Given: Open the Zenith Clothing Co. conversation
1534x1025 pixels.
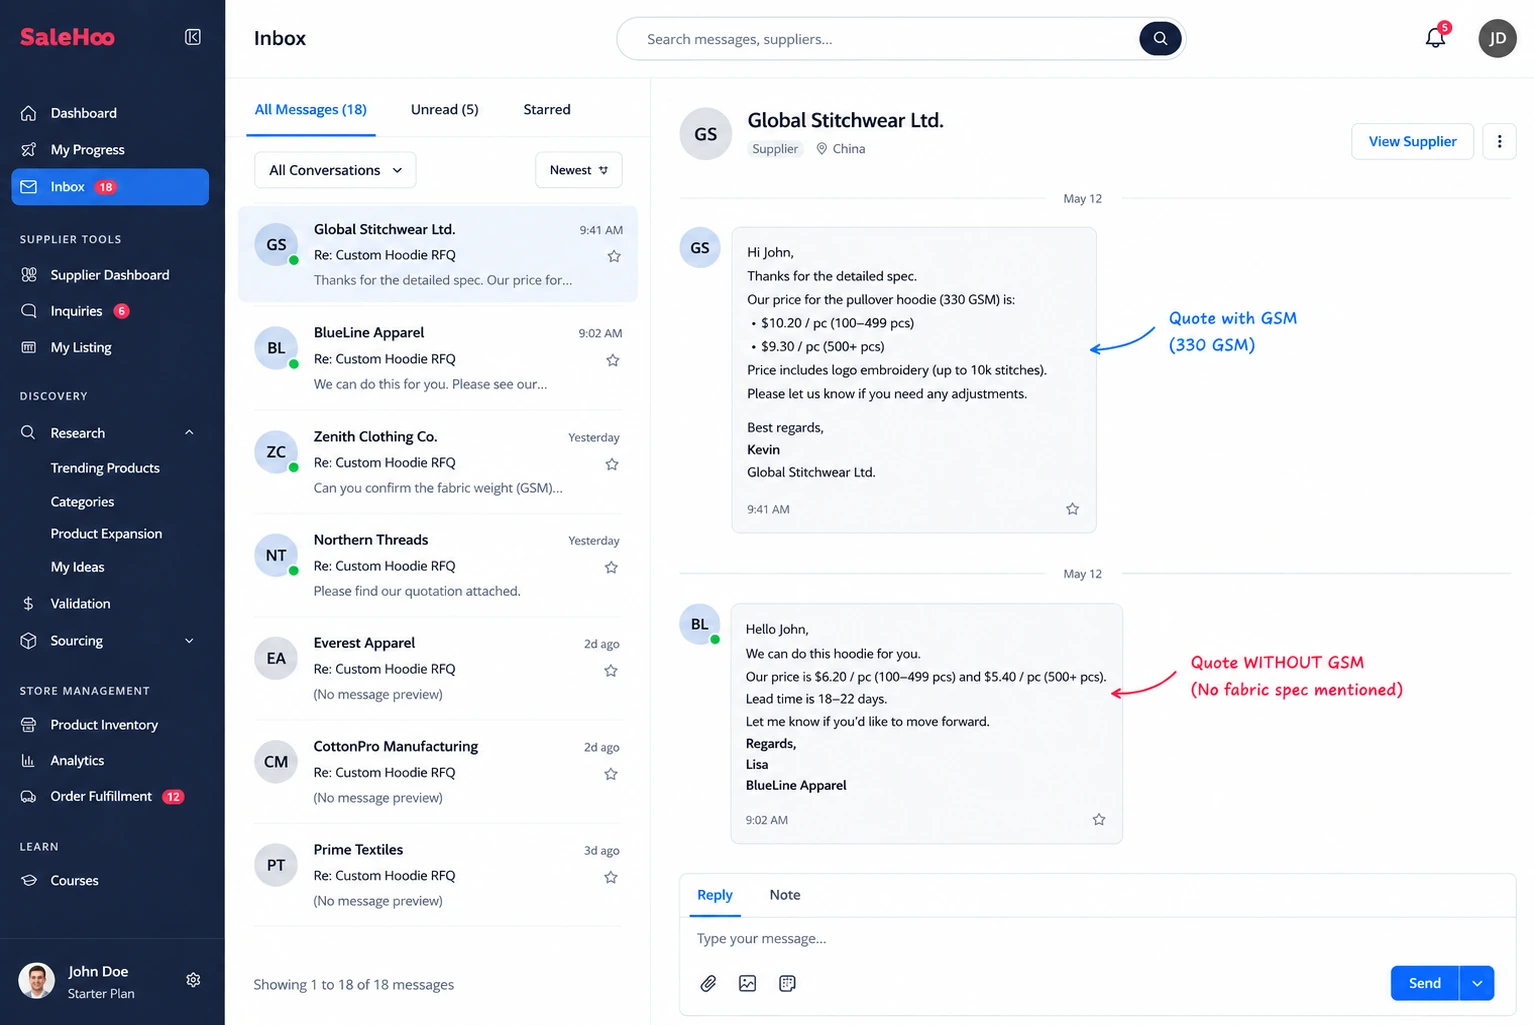Looking at the screenshot, I should [438, 462].
